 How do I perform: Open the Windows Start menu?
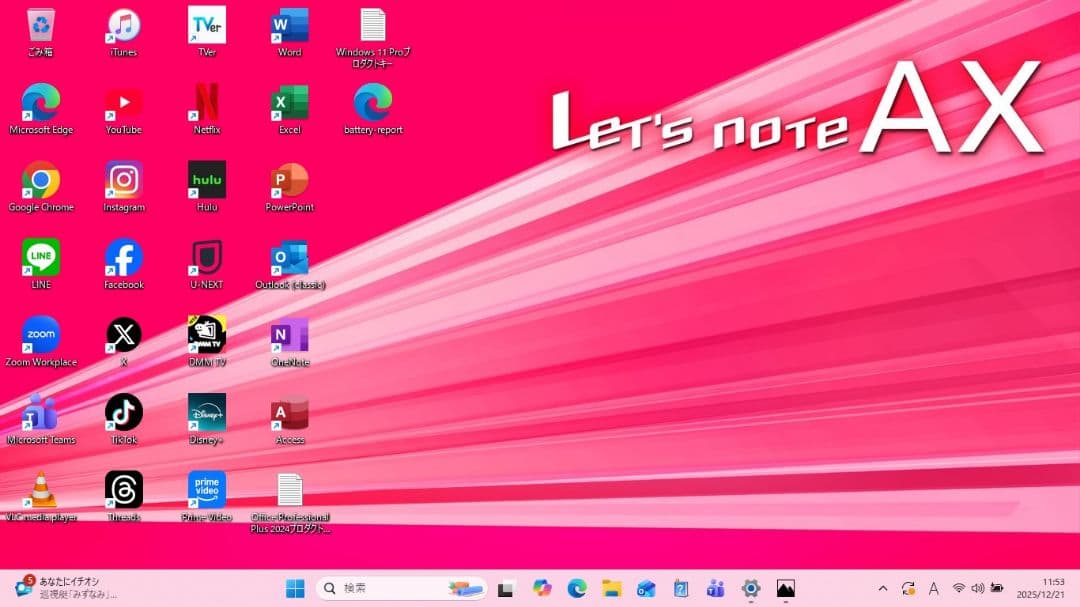tap(296, 588)
